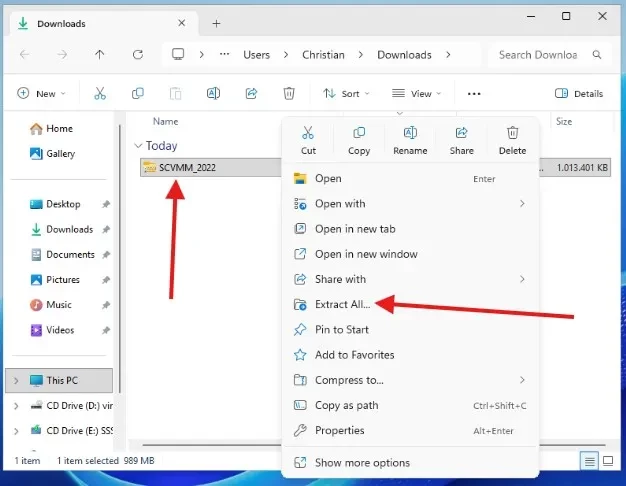Go back with the back arrow
The height and width of the screenshot is (486, 626).
point(25,54)
